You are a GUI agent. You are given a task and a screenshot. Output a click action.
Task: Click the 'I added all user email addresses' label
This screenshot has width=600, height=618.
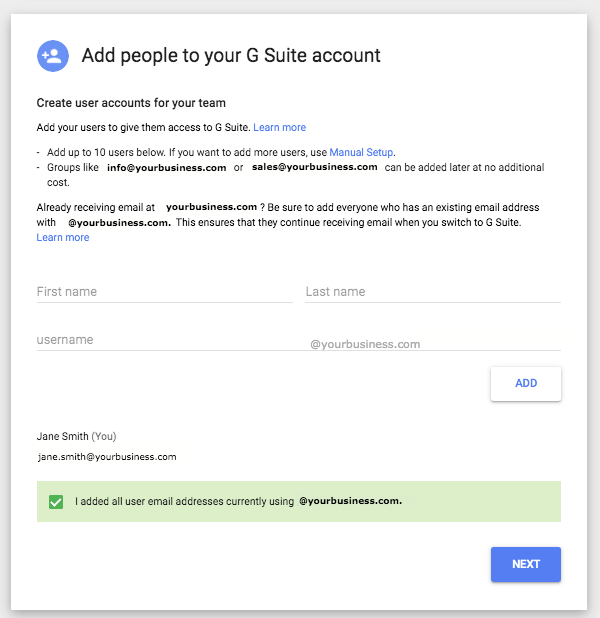184,501
